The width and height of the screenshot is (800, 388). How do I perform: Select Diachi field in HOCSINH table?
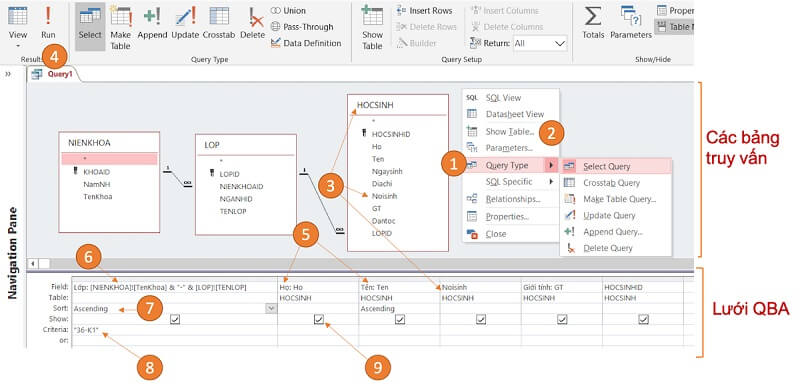coord(383,183)
